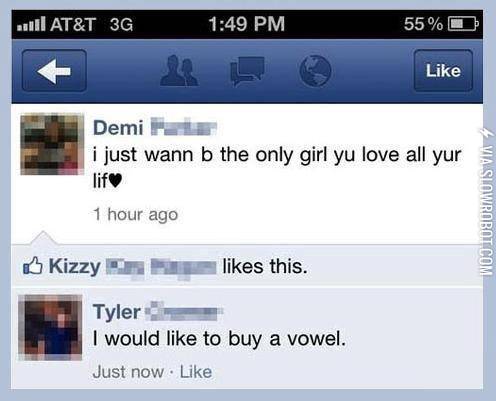Tap the 'Just now' comment timestamp

point(128,372)
